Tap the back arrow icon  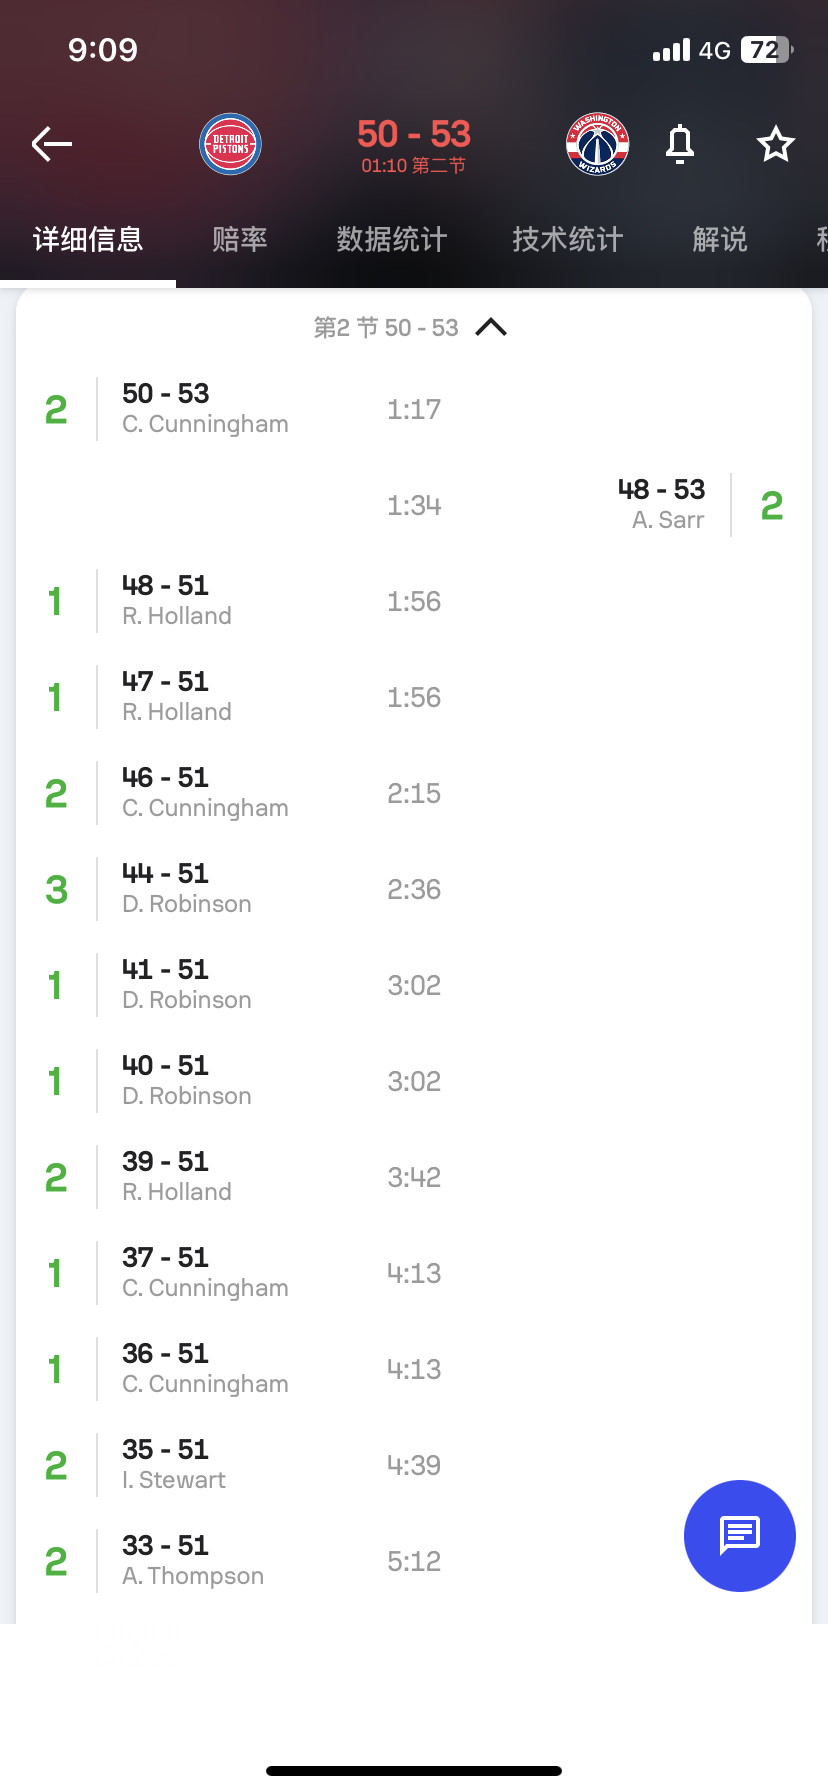point(52,145)
